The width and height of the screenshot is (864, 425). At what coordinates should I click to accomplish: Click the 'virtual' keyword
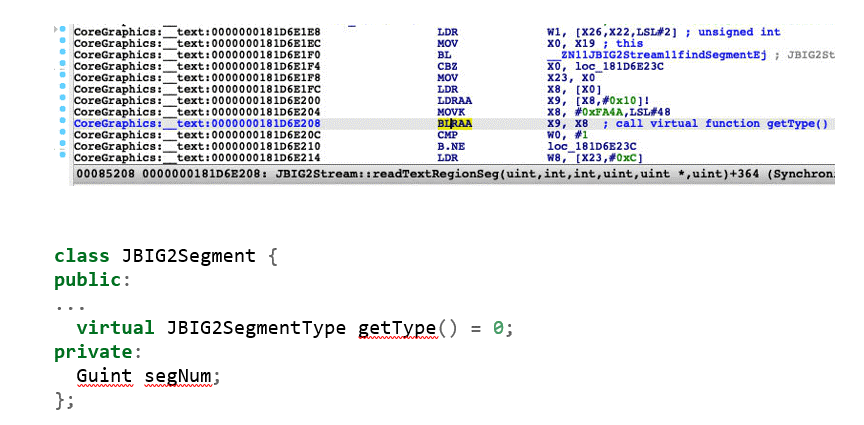(115, 328)
